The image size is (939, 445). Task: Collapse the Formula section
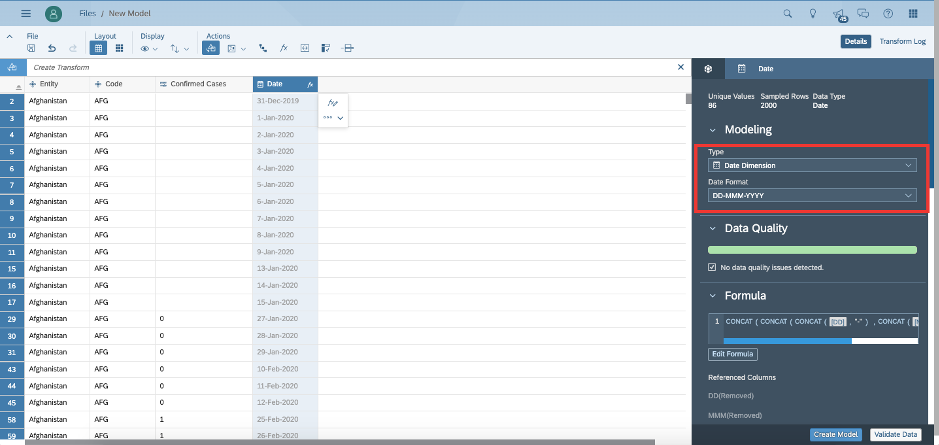coord(712,296)
